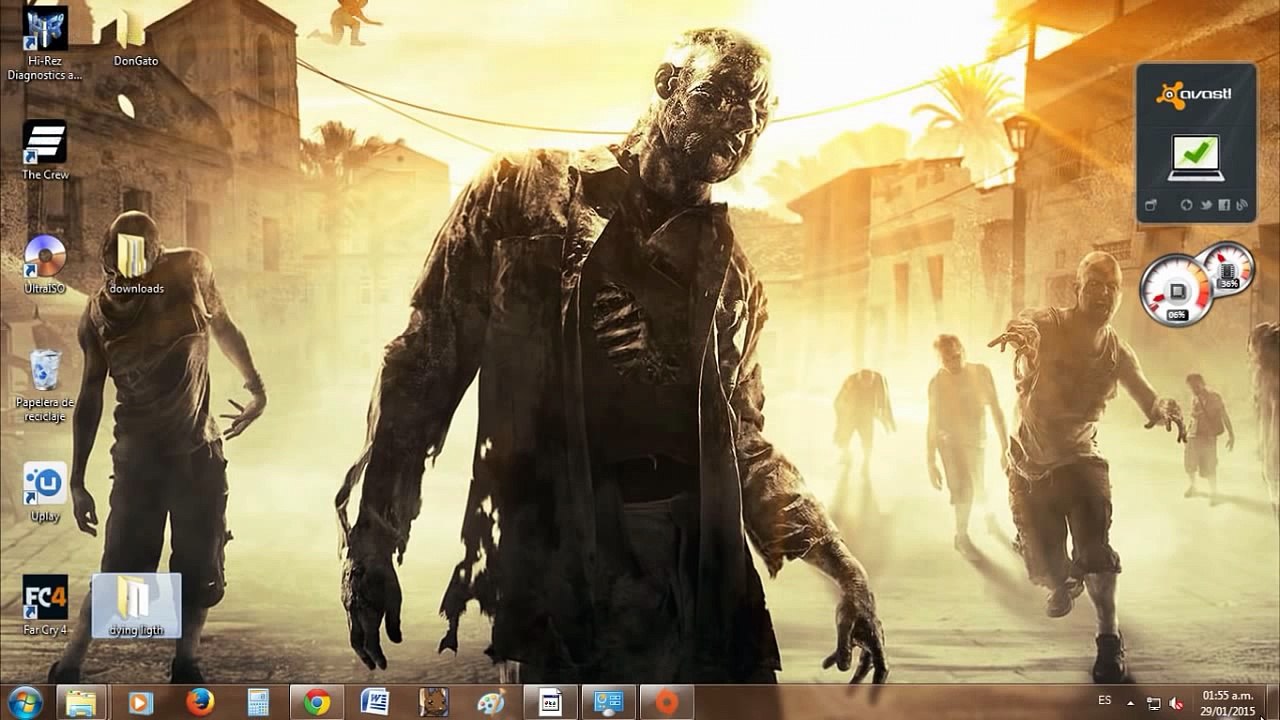Switch to the orange Origin taskbar icon
1280x720 pixels.
[667, 703]
